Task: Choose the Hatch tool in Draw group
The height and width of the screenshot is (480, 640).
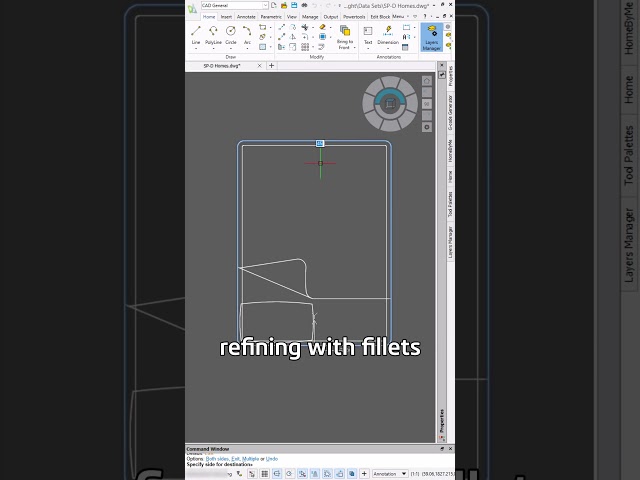Action: tap(262, 47)
